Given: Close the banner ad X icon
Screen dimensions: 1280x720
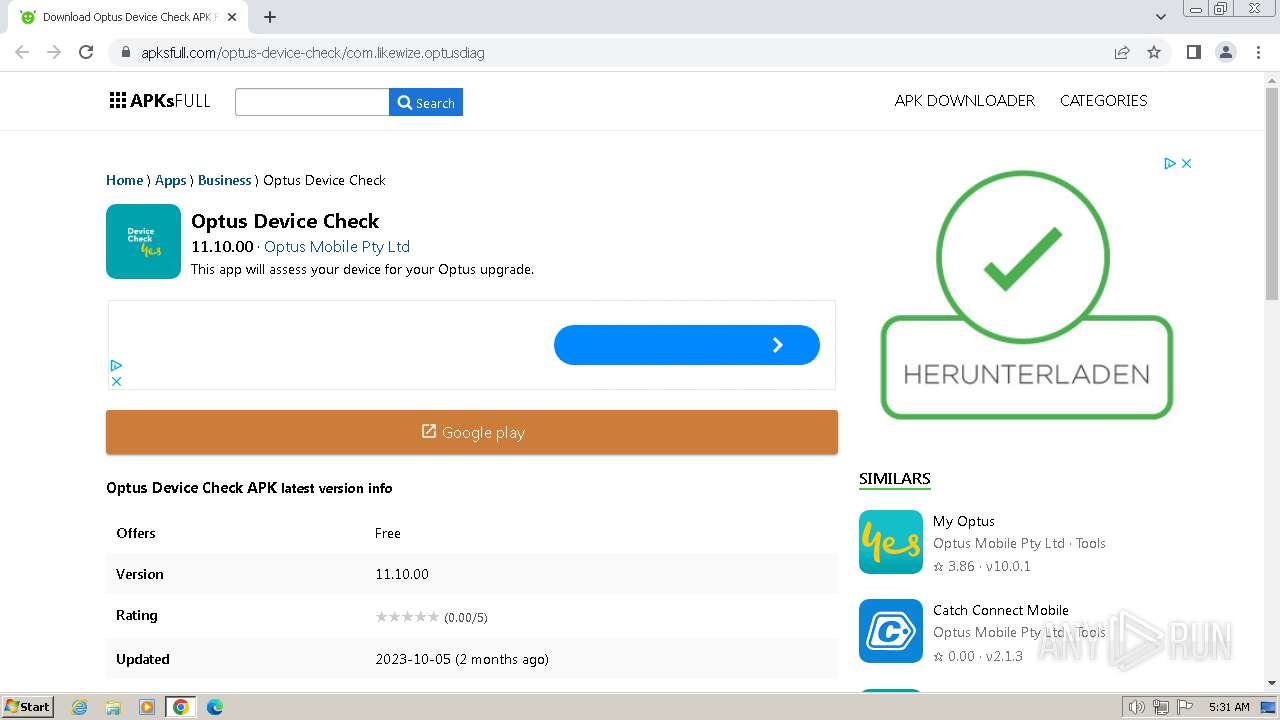Looking at the screenshot, I should tap(116, 381).
